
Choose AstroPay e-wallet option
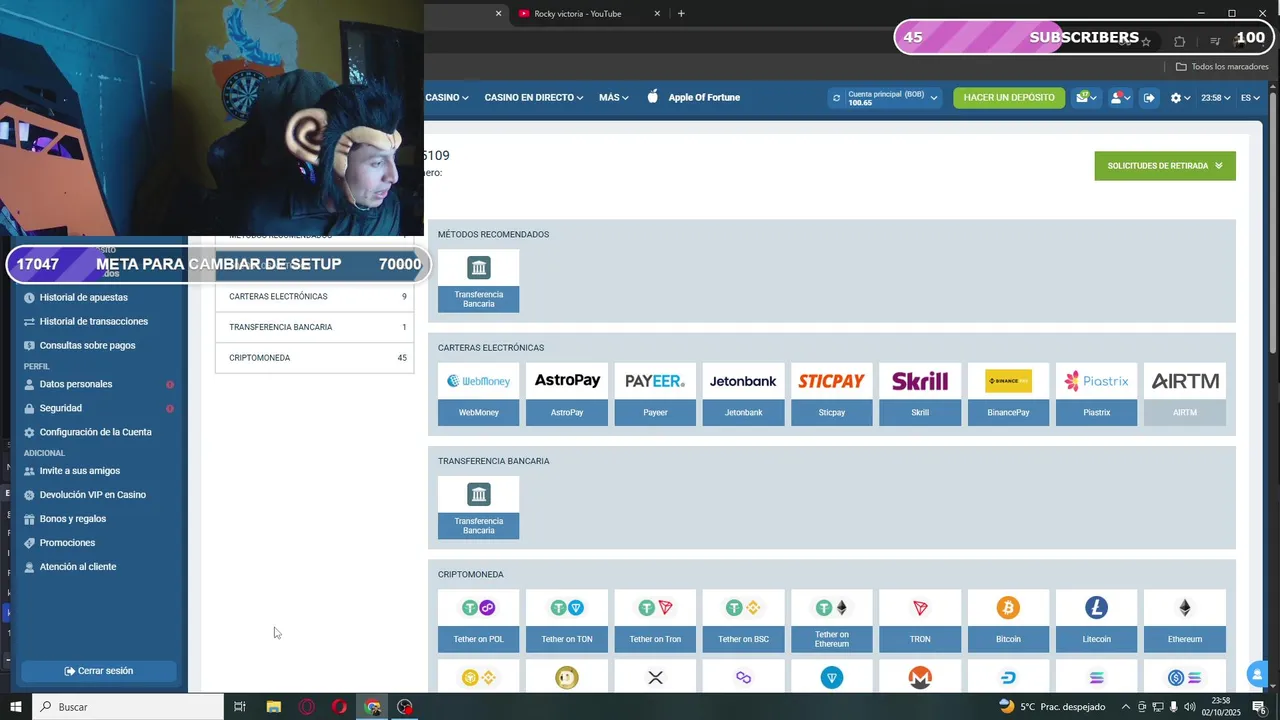click(x=567, y=394)
